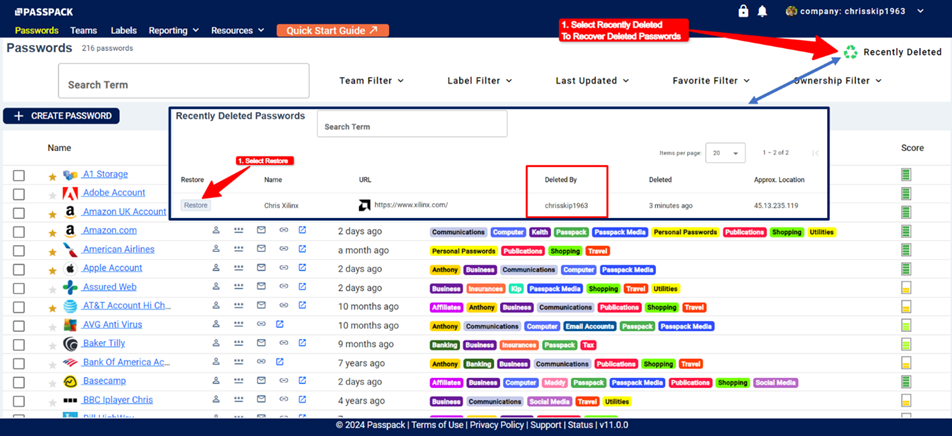952x436 pixels.
Task: Click the lock icon in the header
Action: point(743,11)
